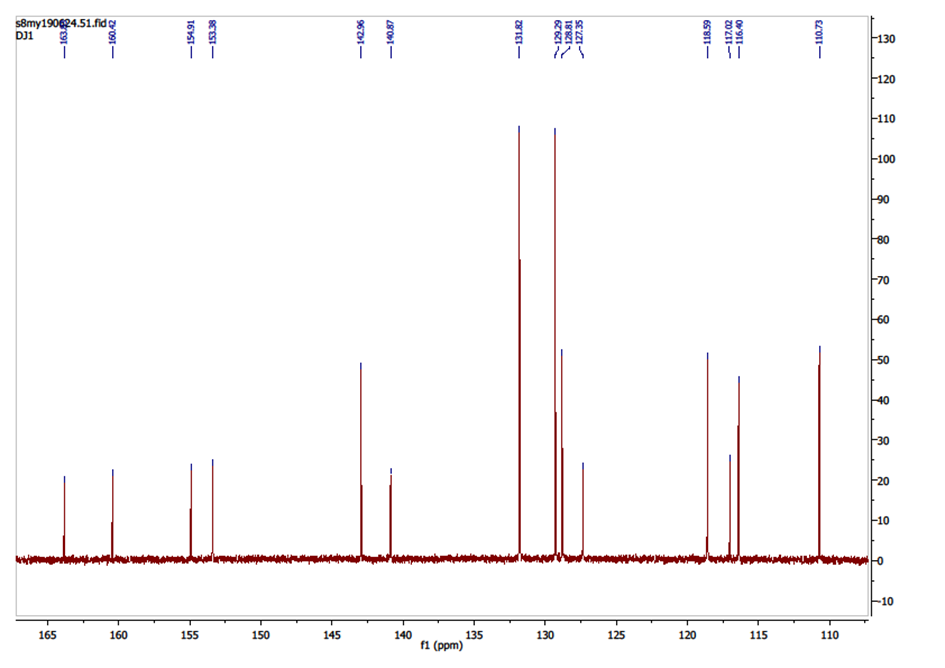Select the 160.42 peak label
This screenshot has height=668, width=945.
(112, 35)
